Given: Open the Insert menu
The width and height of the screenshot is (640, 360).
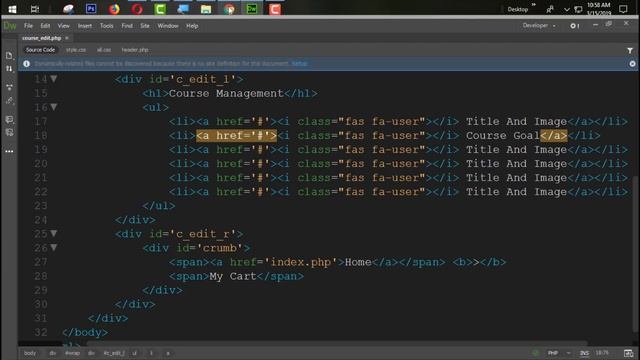Looking at the screenshot, I should coord(85,26).
